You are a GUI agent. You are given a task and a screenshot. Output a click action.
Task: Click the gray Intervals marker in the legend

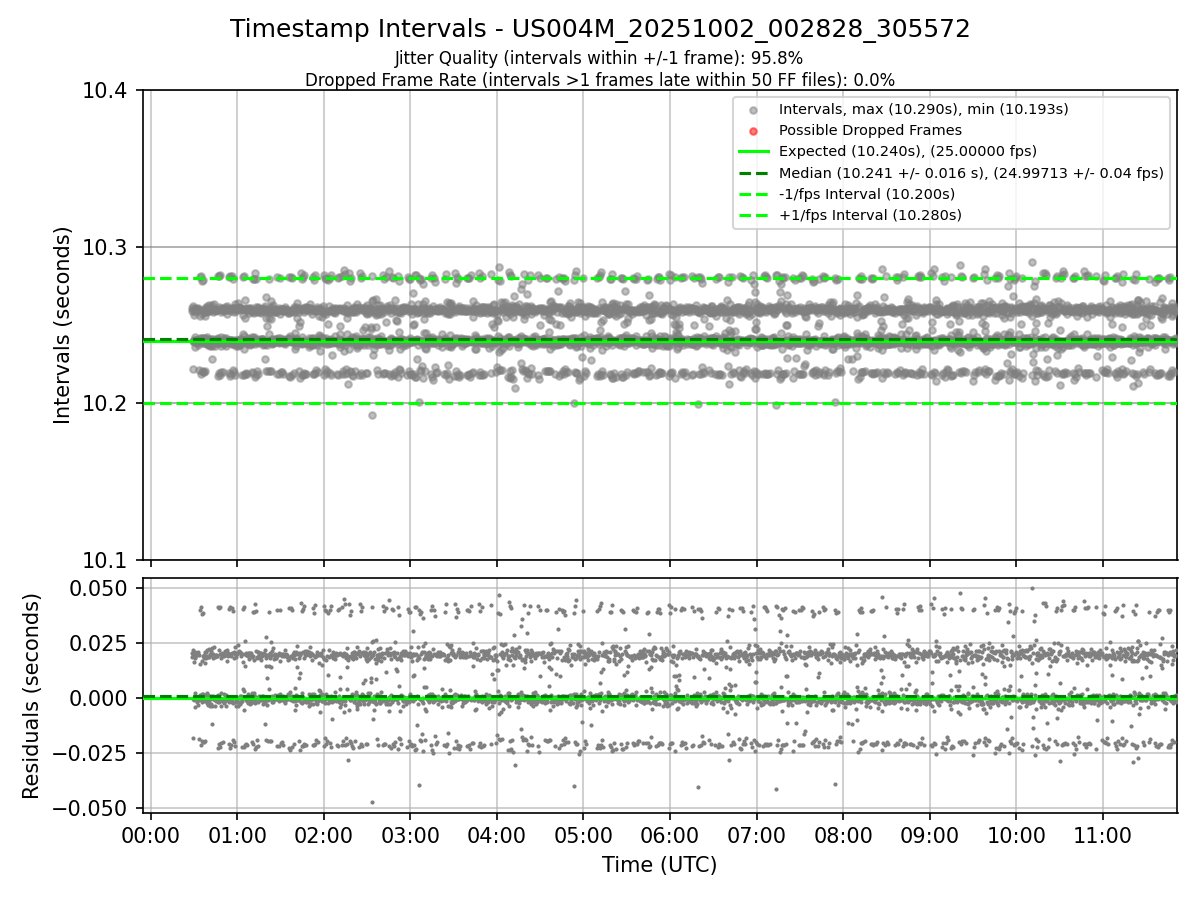[x=754, y=110]
